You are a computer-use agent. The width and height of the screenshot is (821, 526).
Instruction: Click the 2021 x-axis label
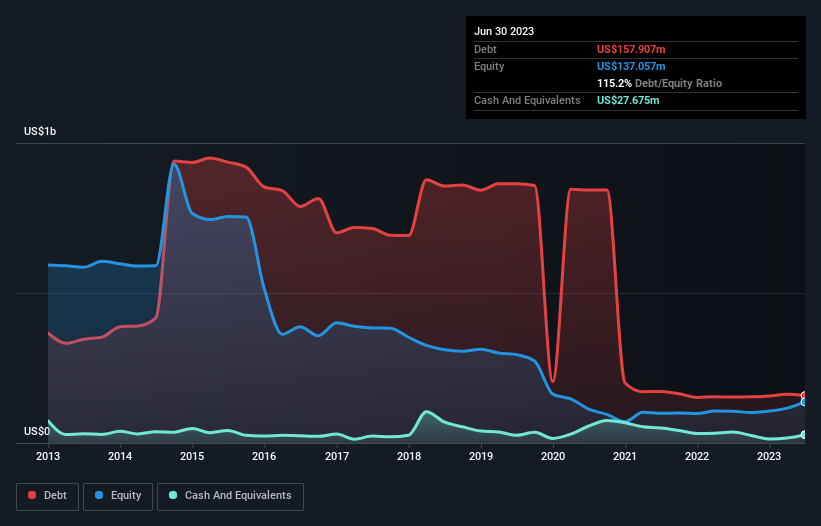pyautogui.click(x=625, y=456)
